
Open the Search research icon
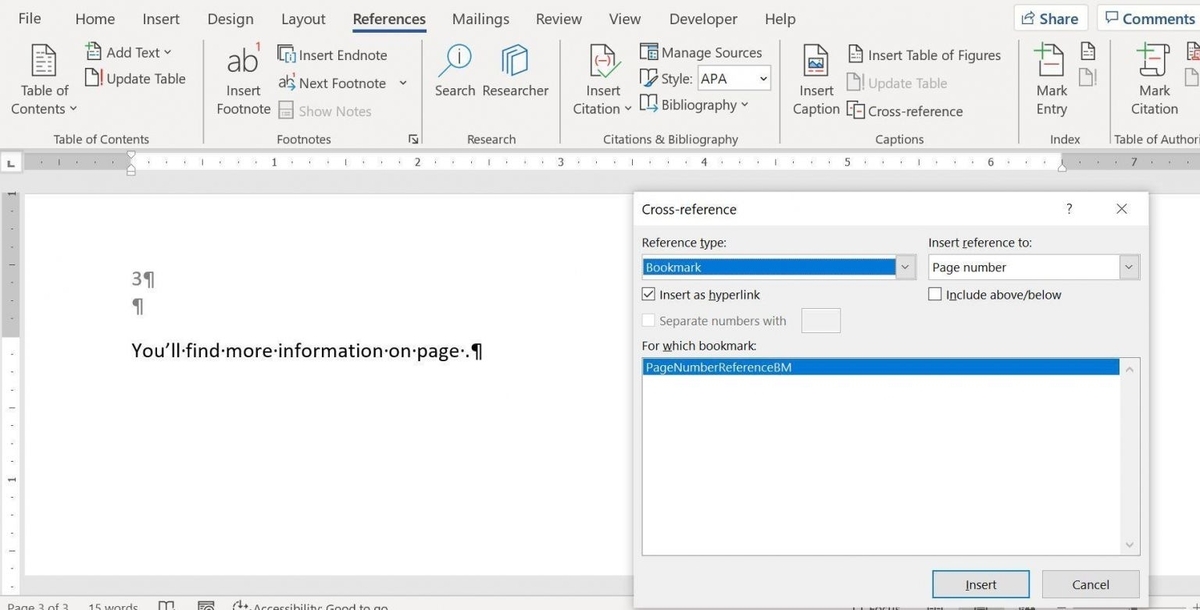(x=455, y=60)
